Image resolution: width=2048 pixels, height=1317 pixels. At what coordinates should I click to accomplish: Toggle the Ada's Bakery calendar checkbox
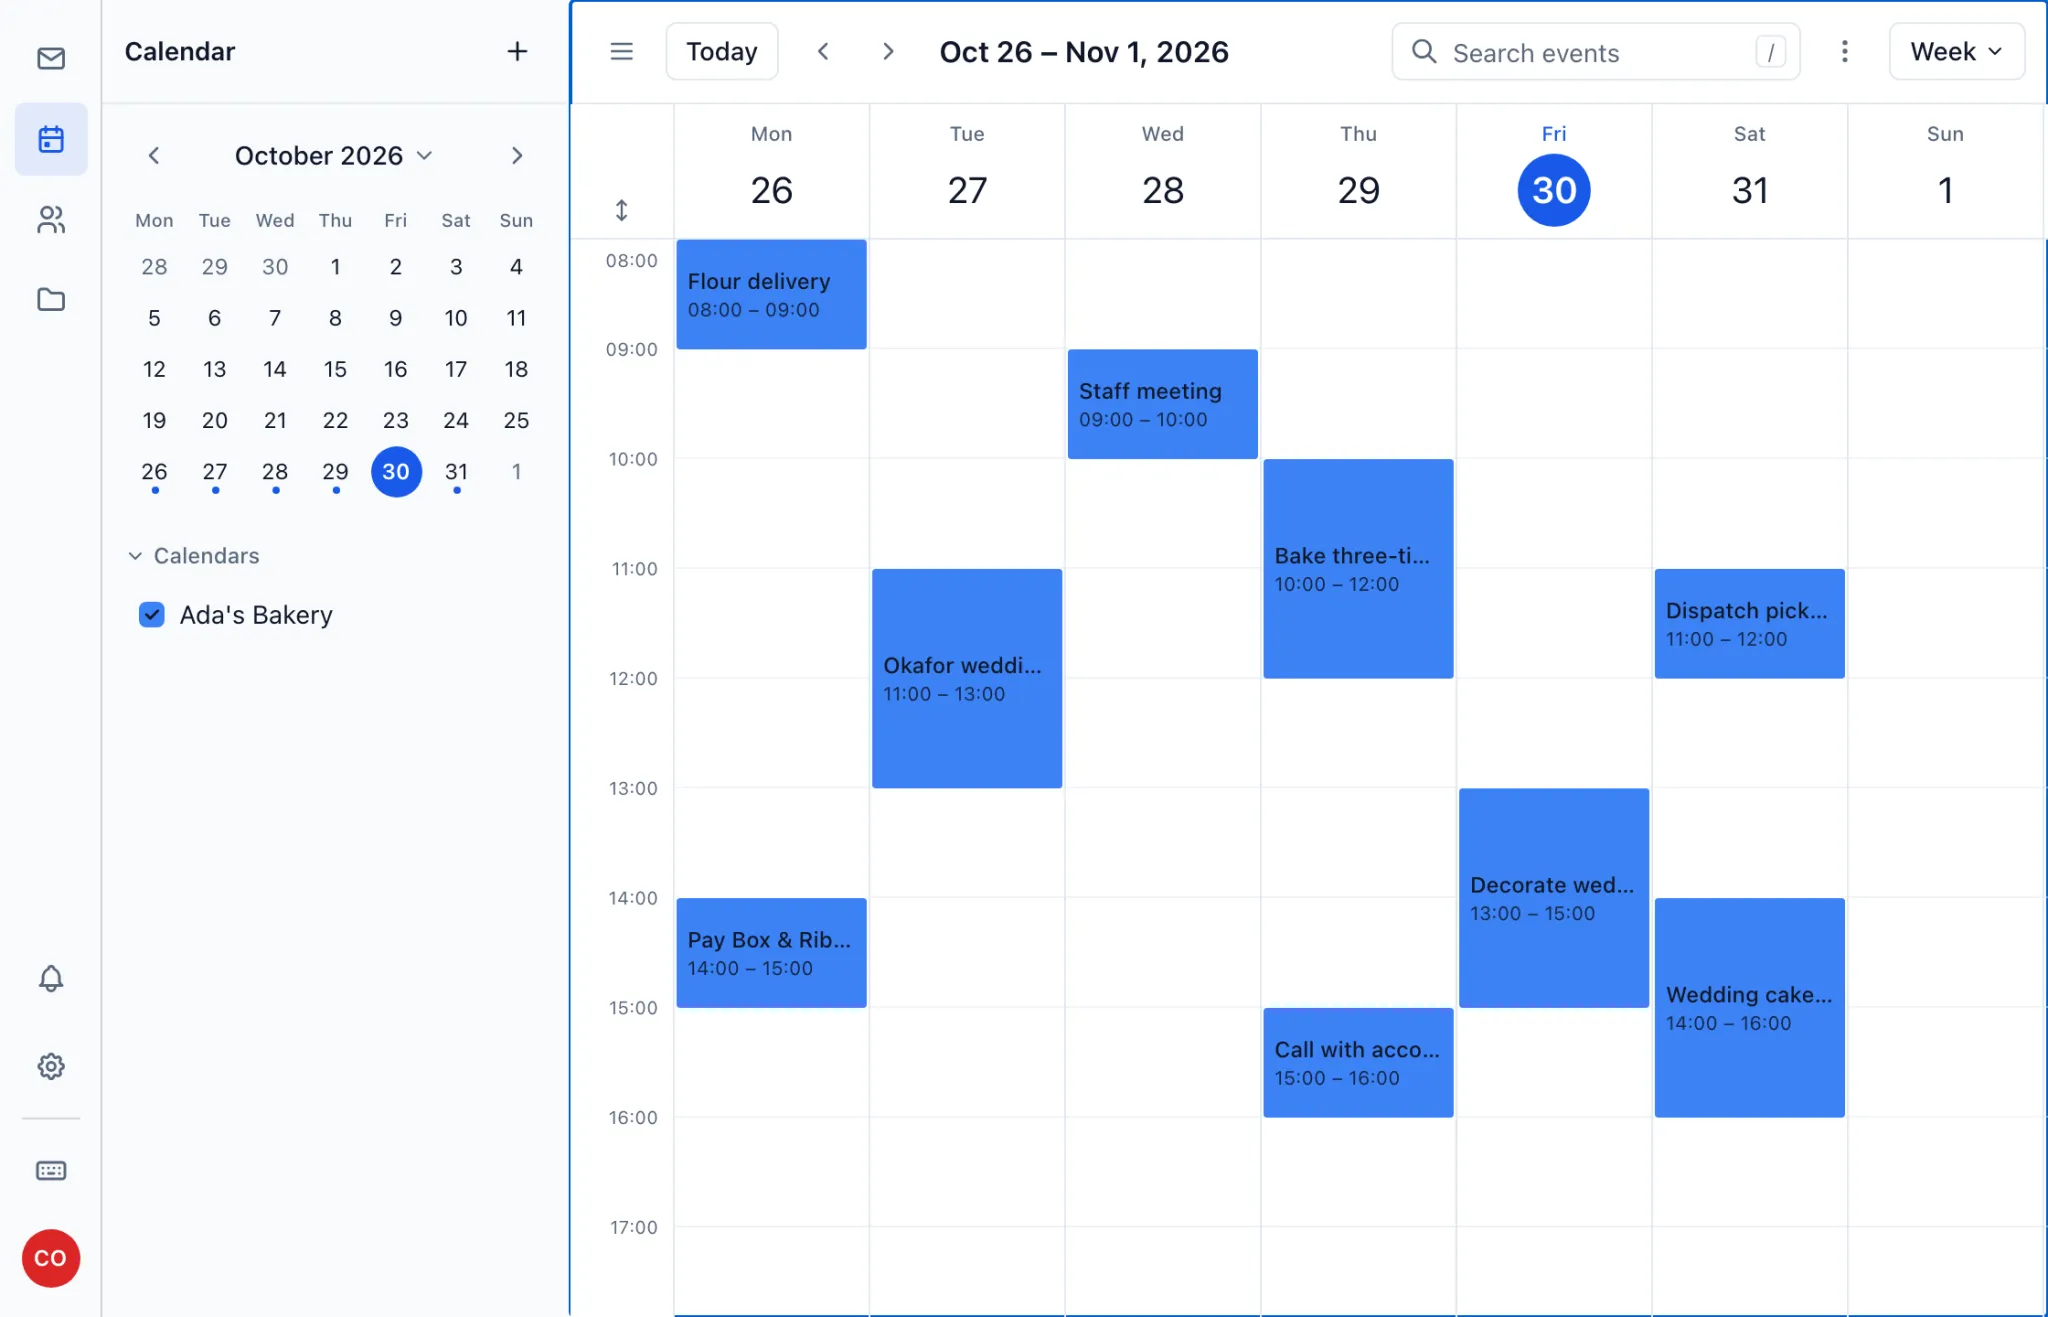pyautogui.click(x=152, y=614)
